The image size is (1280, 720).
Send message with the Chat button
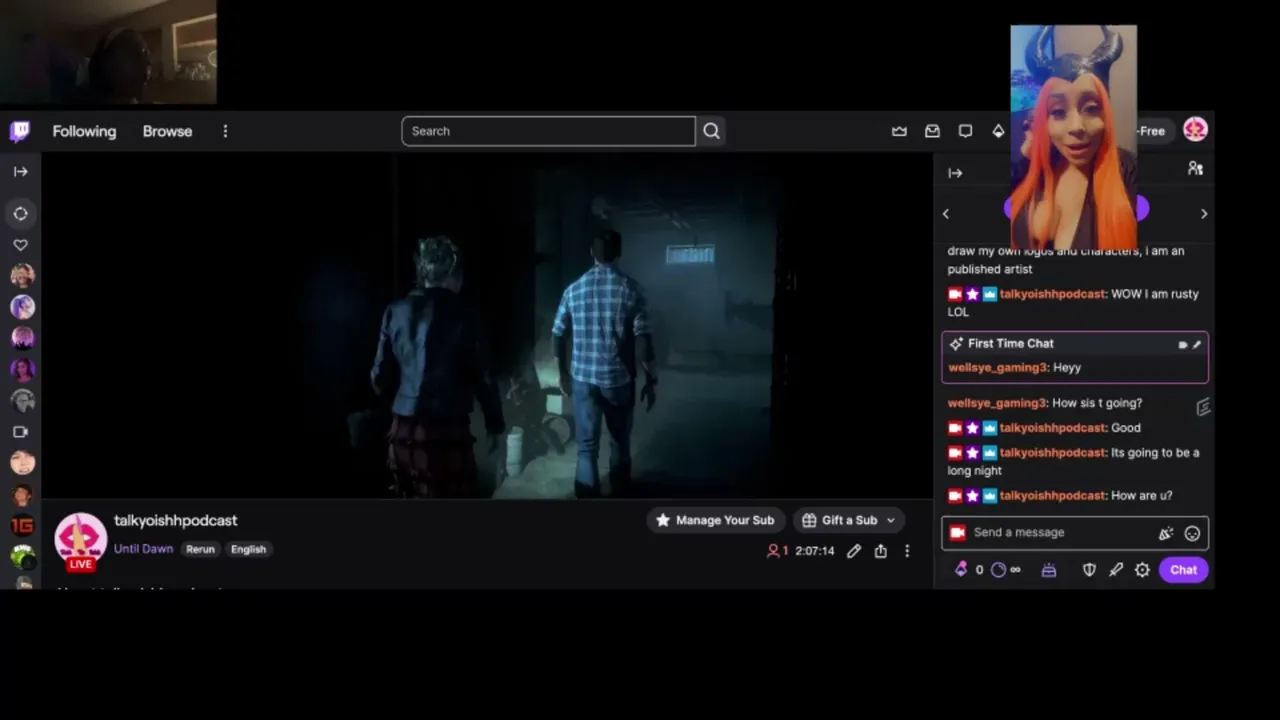click(x=1184, y=570)
